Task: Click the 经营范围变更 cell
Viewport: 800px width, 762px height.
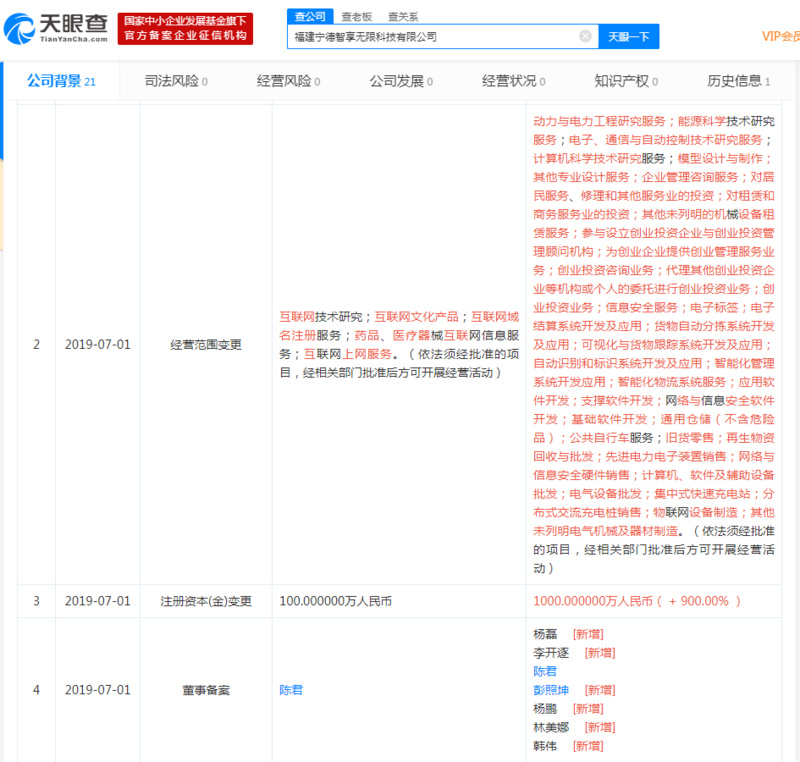Action: pyautogui.click(x=206, y=345)
